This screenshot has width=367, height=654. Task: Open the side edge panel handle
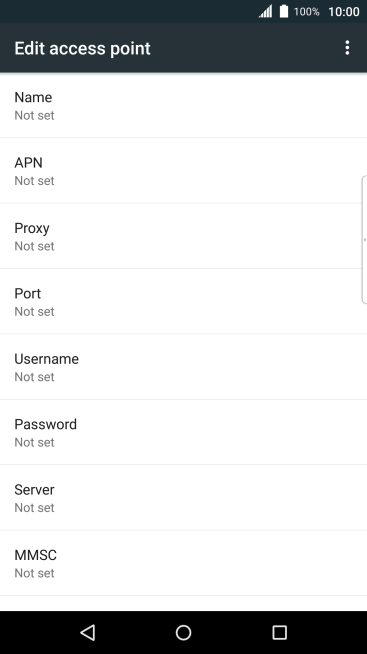click(x=364, y=239)
